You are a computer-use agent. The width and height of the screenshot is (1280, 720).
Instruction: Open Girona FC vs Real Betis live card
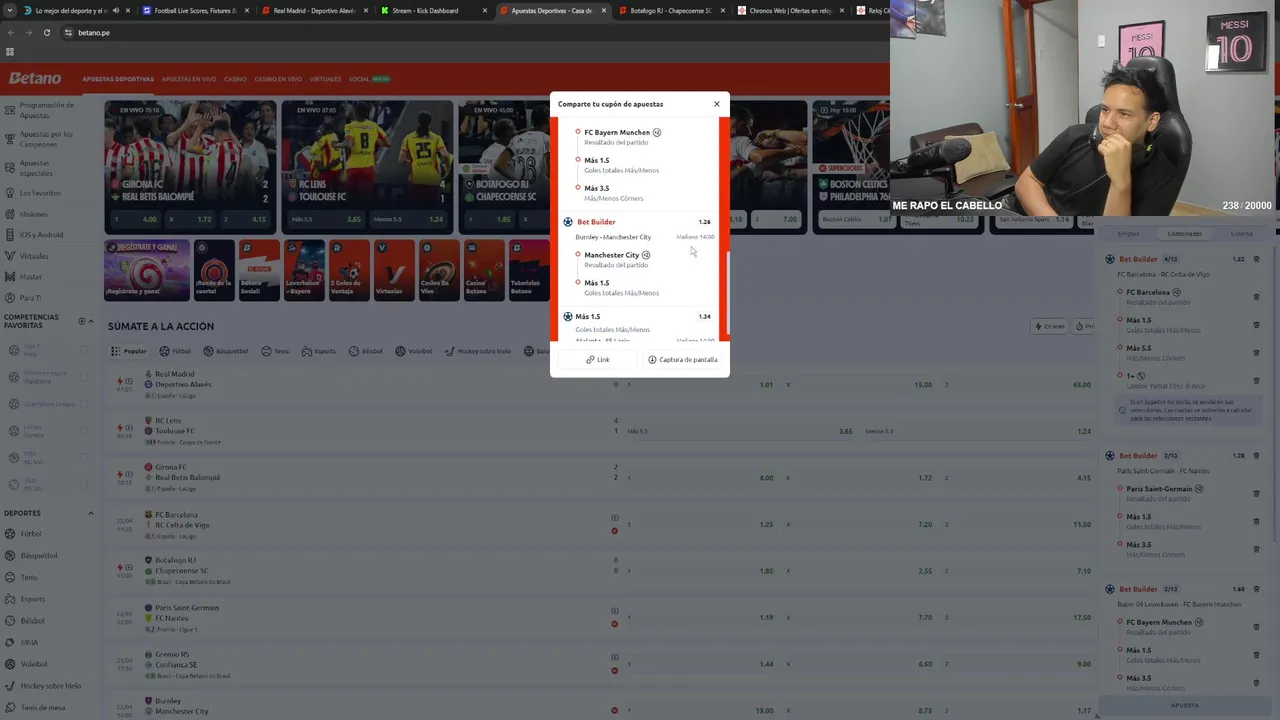click(x=190, y=166)
